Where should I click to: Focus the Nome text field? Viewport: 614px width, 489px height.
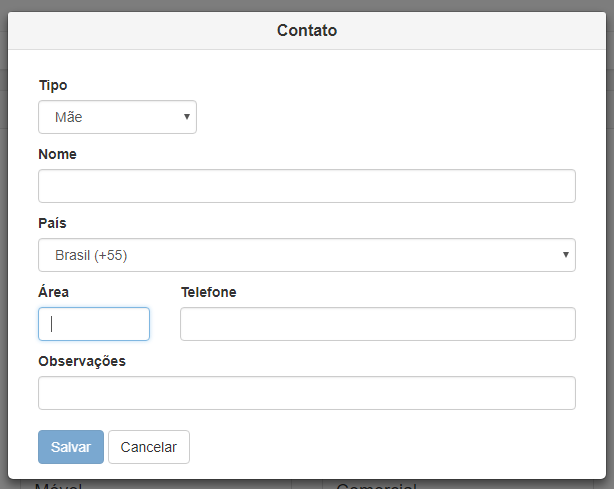(x=307, y=186)
